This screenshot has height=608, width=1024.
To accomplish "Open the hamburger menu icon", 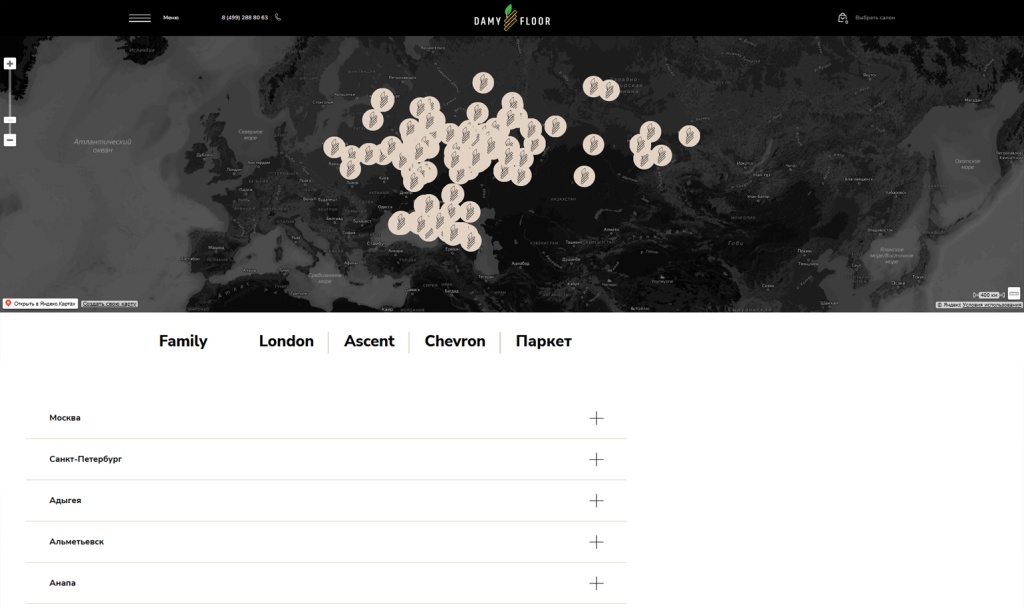I will coord(140,18).
